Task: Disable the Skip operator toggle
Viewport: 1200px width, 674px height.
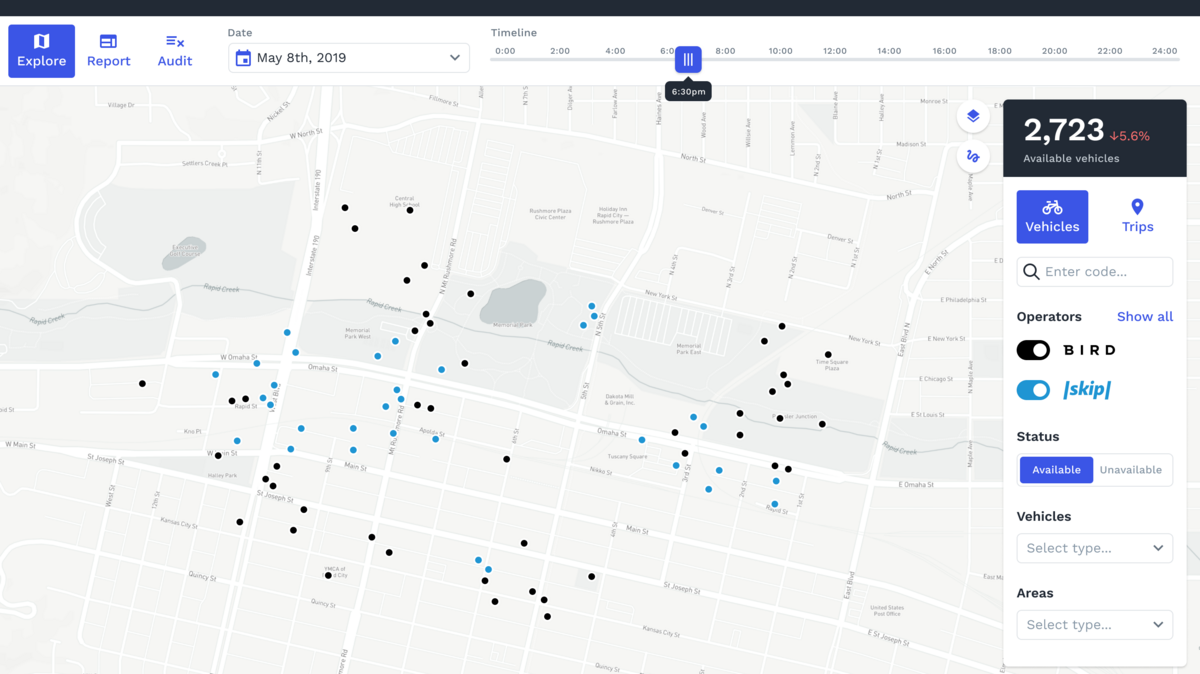Action: pos(1033,390)
